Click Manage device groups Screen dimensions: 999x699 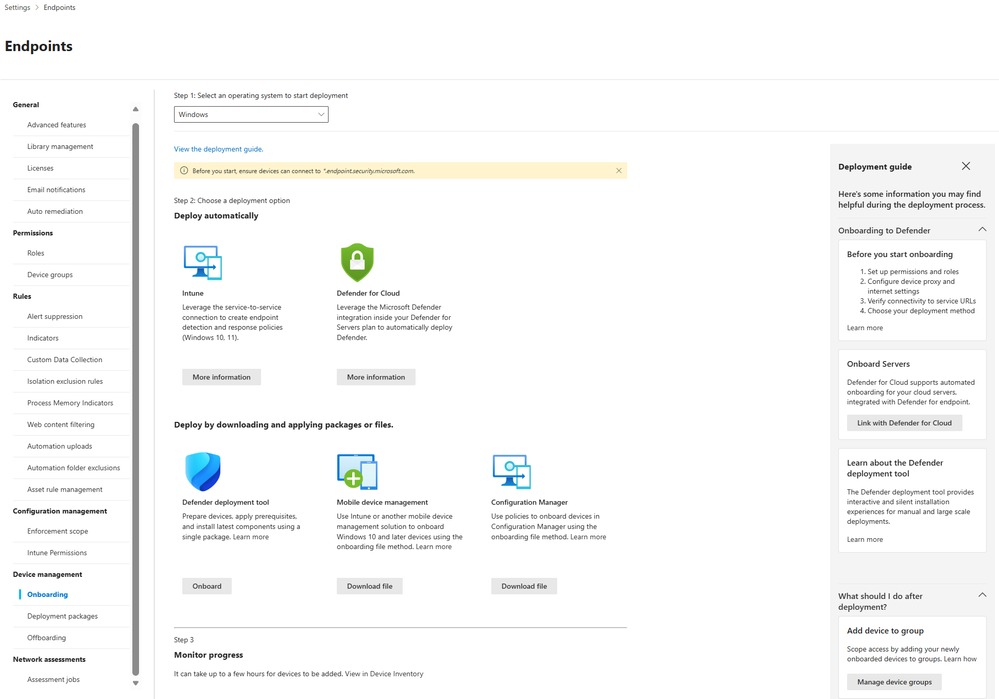pyautogui.click(x=894, y=681)
